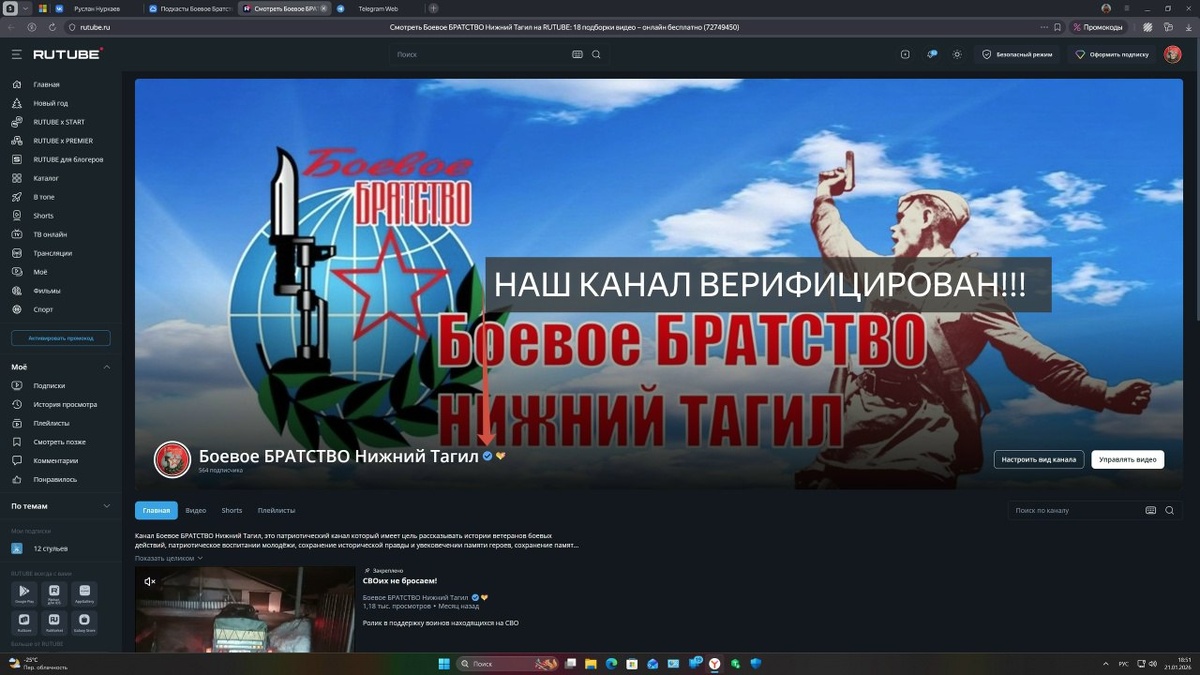Click the magnifier icon in top search bar
1200x675 pixels.
596,54
